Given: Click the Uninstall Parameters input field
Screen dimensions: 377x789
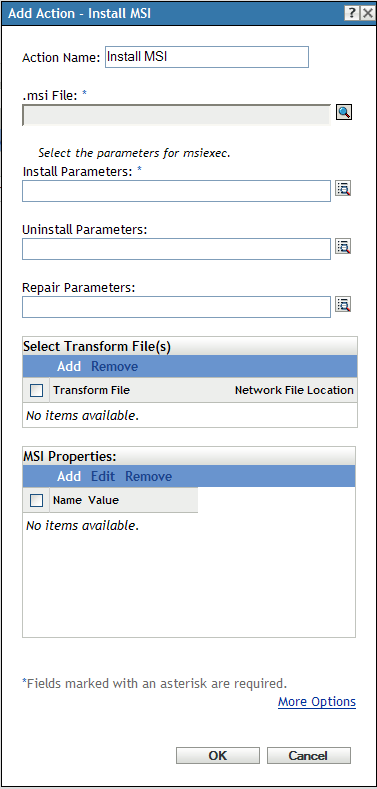Looking at the screenshot, I should 177,249.
